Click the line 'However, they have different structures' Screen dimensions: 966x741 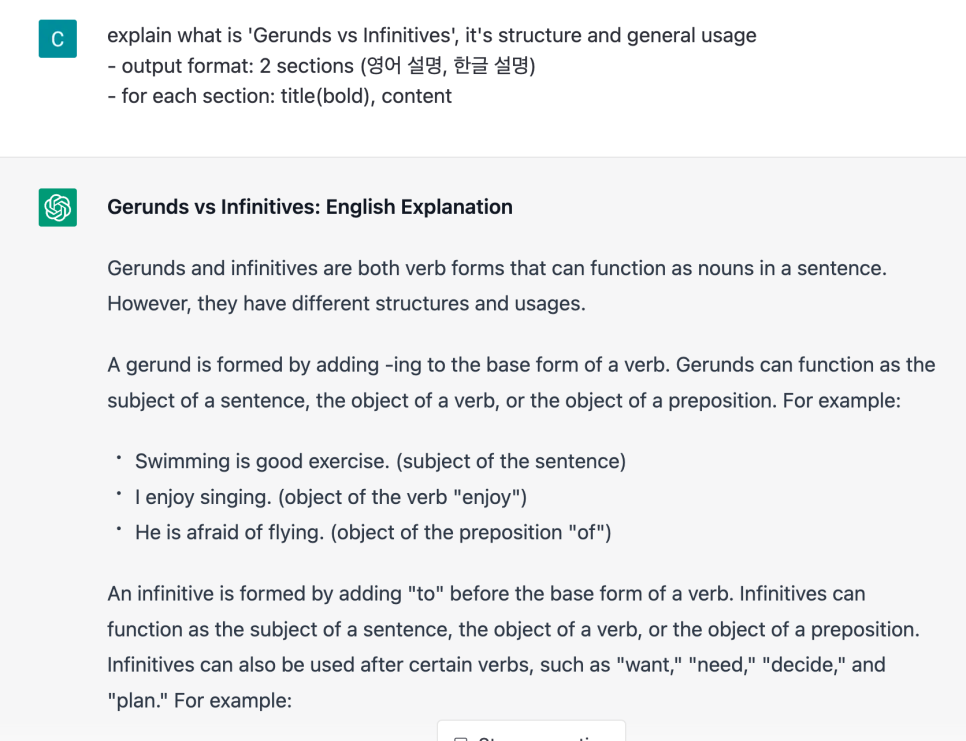pos(346,304)
